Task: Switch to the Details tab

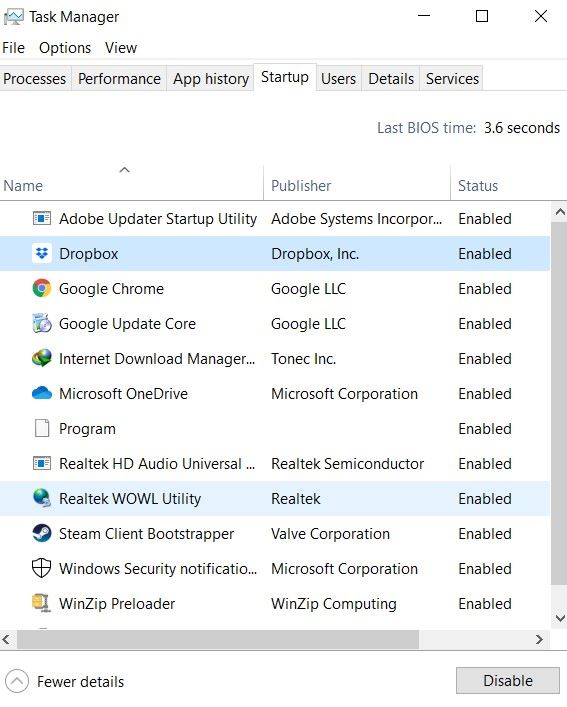Action: coord(391,78)
